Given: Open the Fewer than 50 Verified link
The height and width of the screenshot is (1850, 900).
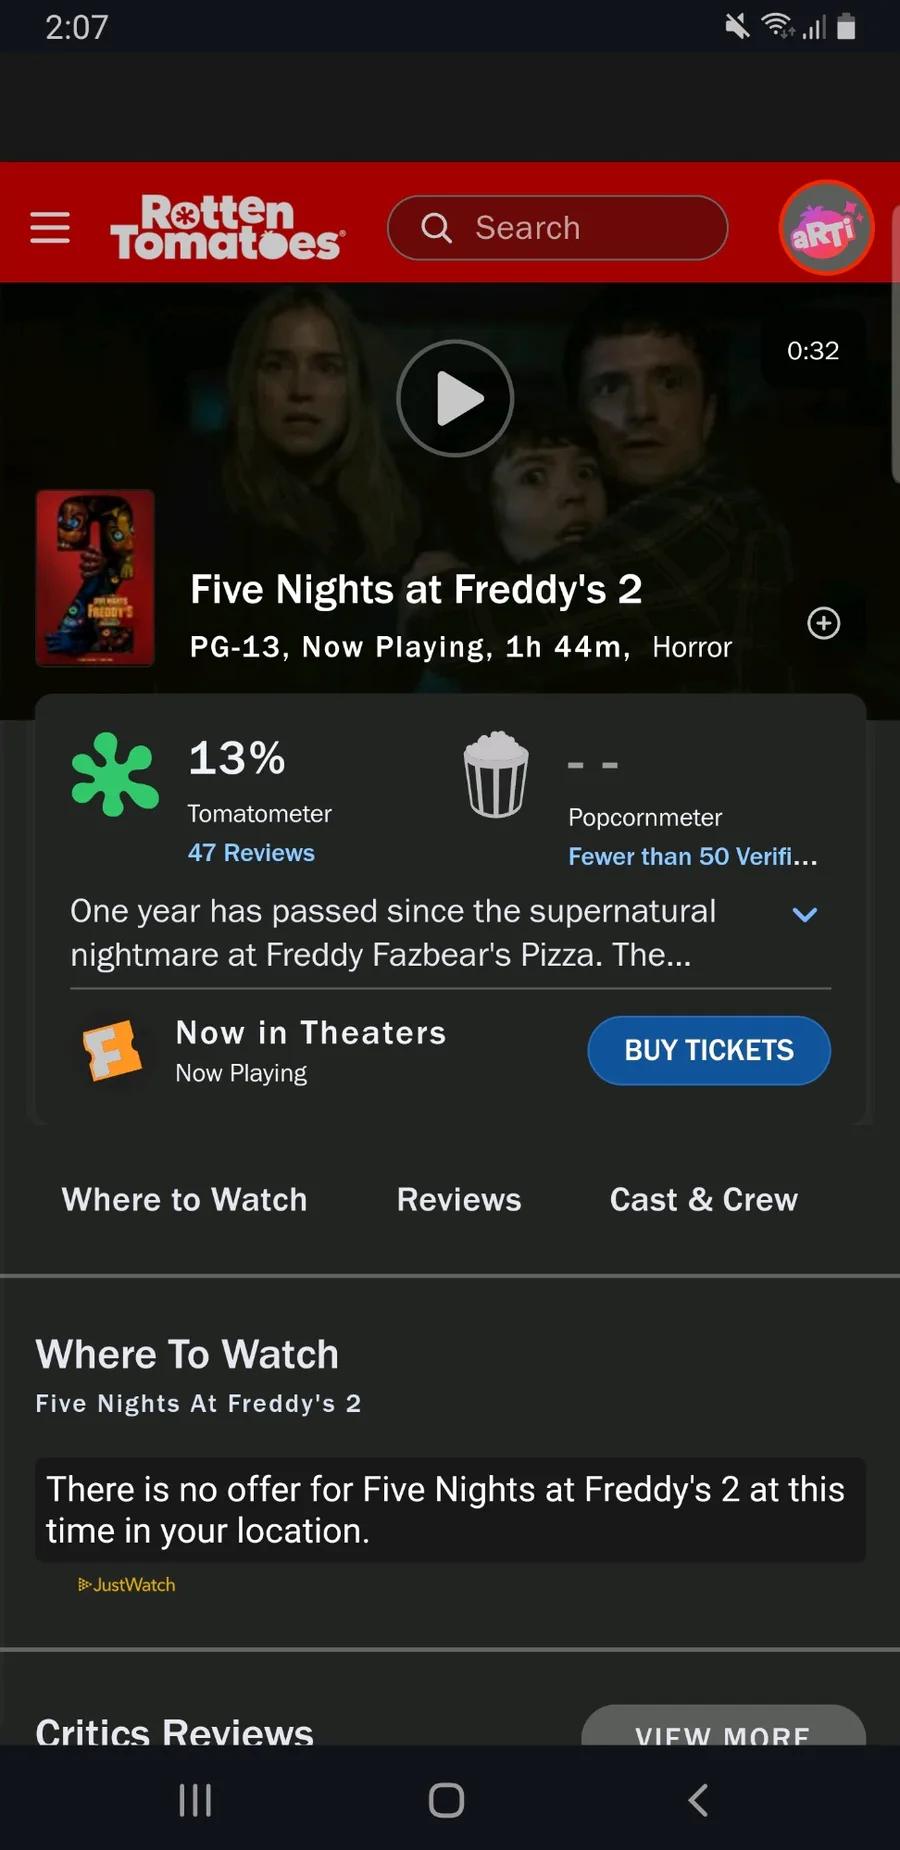Looking at the screenshot, I should 692,857.
